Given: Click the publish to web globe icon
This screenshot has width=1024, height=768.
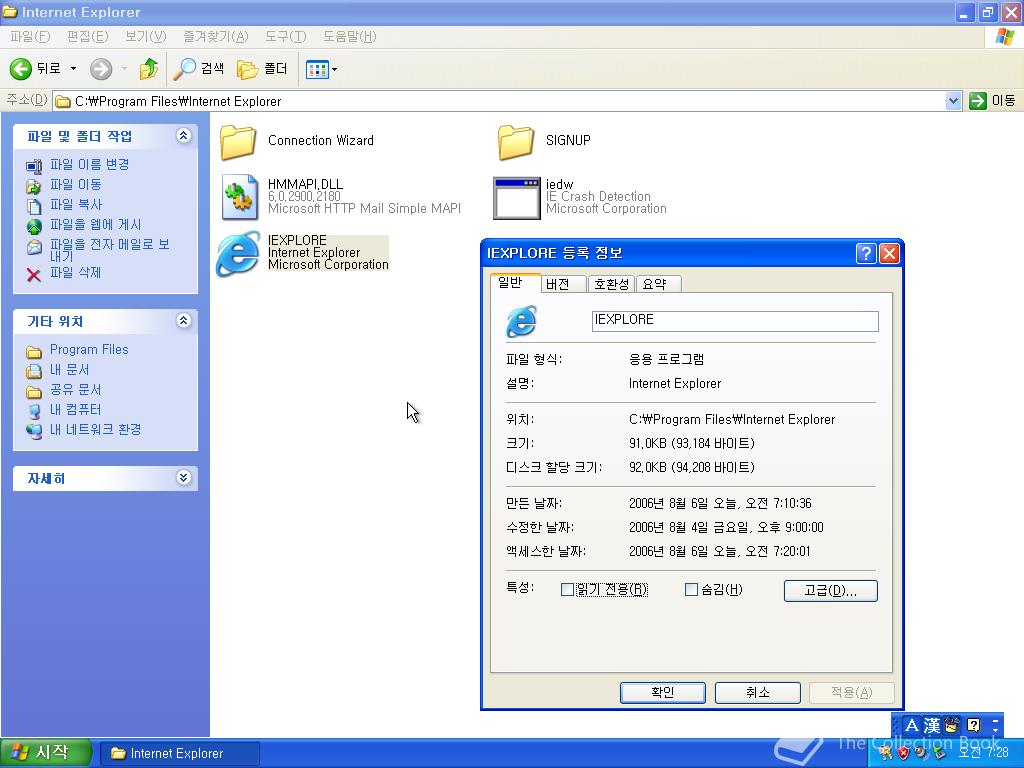Looking at the screenshot, I should click(x=34, y=227).
